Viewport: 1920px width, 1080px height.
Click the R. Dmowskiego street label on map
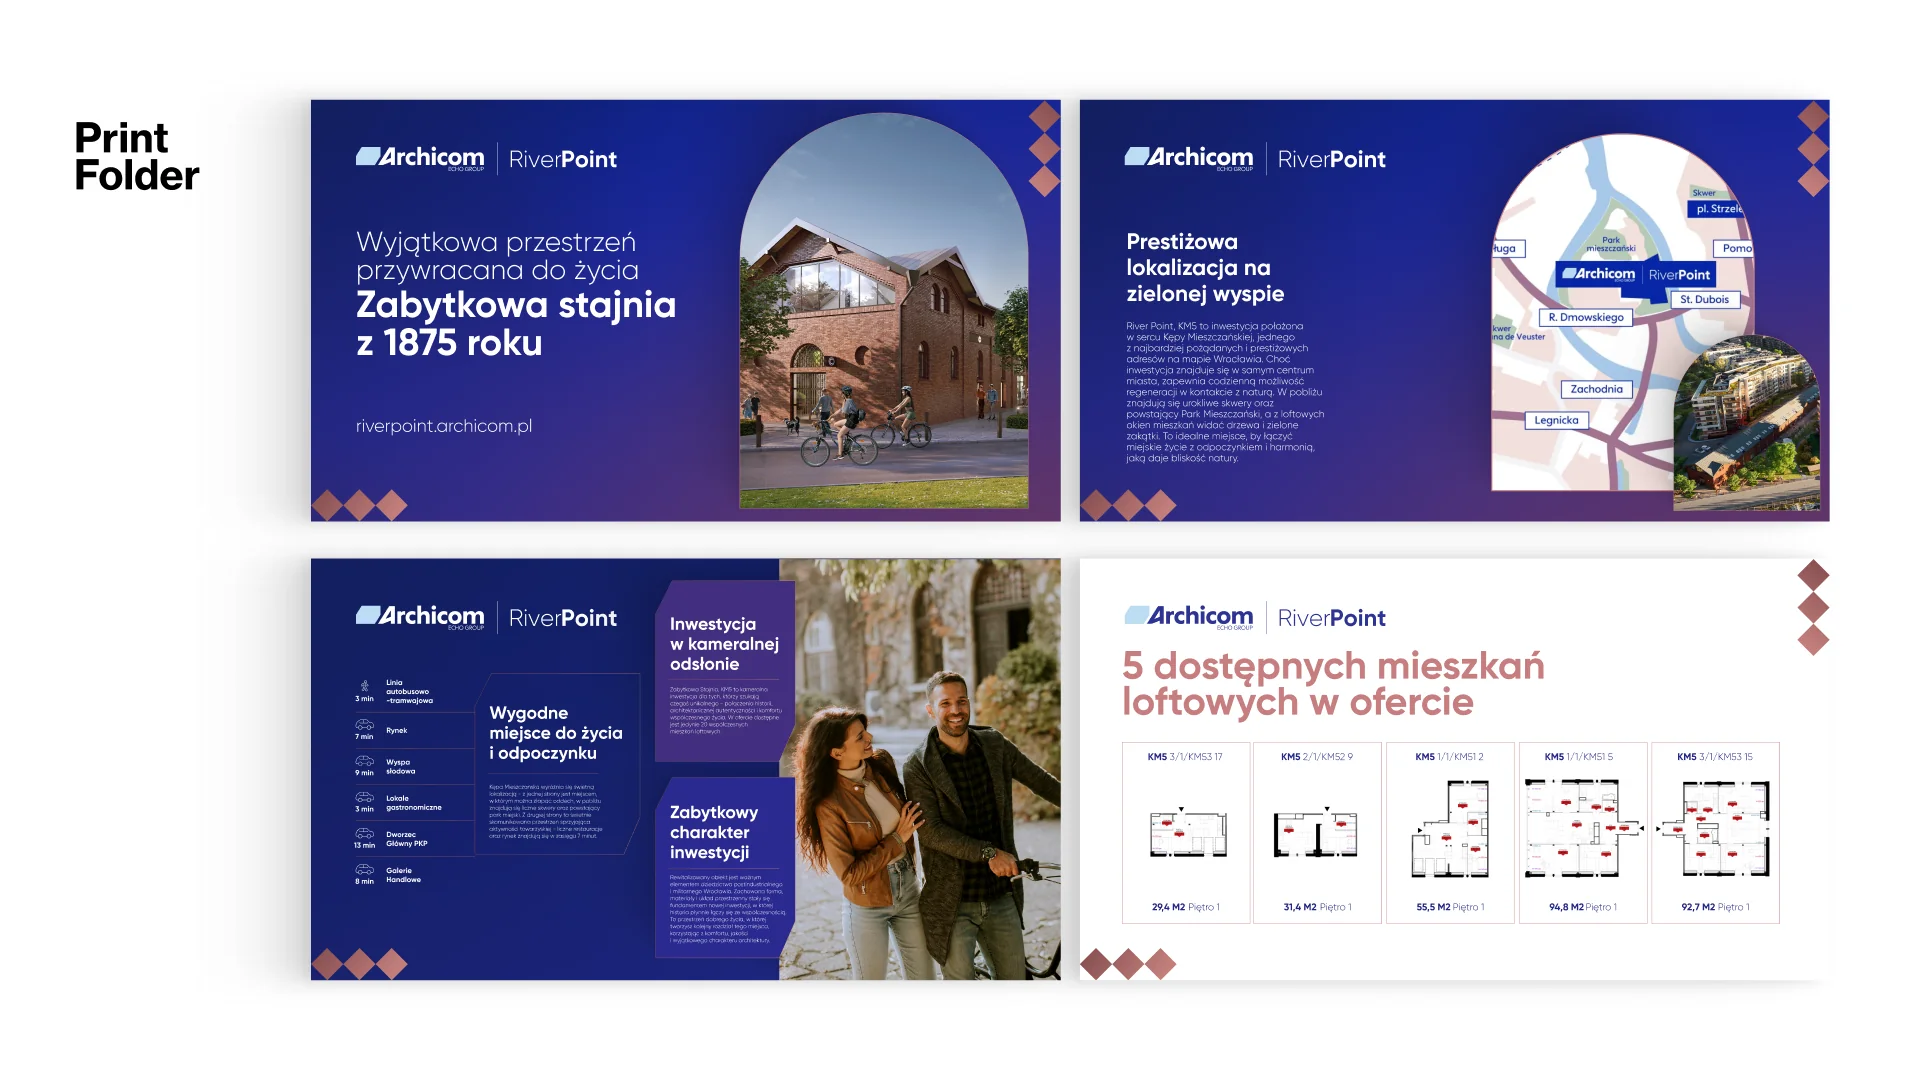[x=1586, y=317]
